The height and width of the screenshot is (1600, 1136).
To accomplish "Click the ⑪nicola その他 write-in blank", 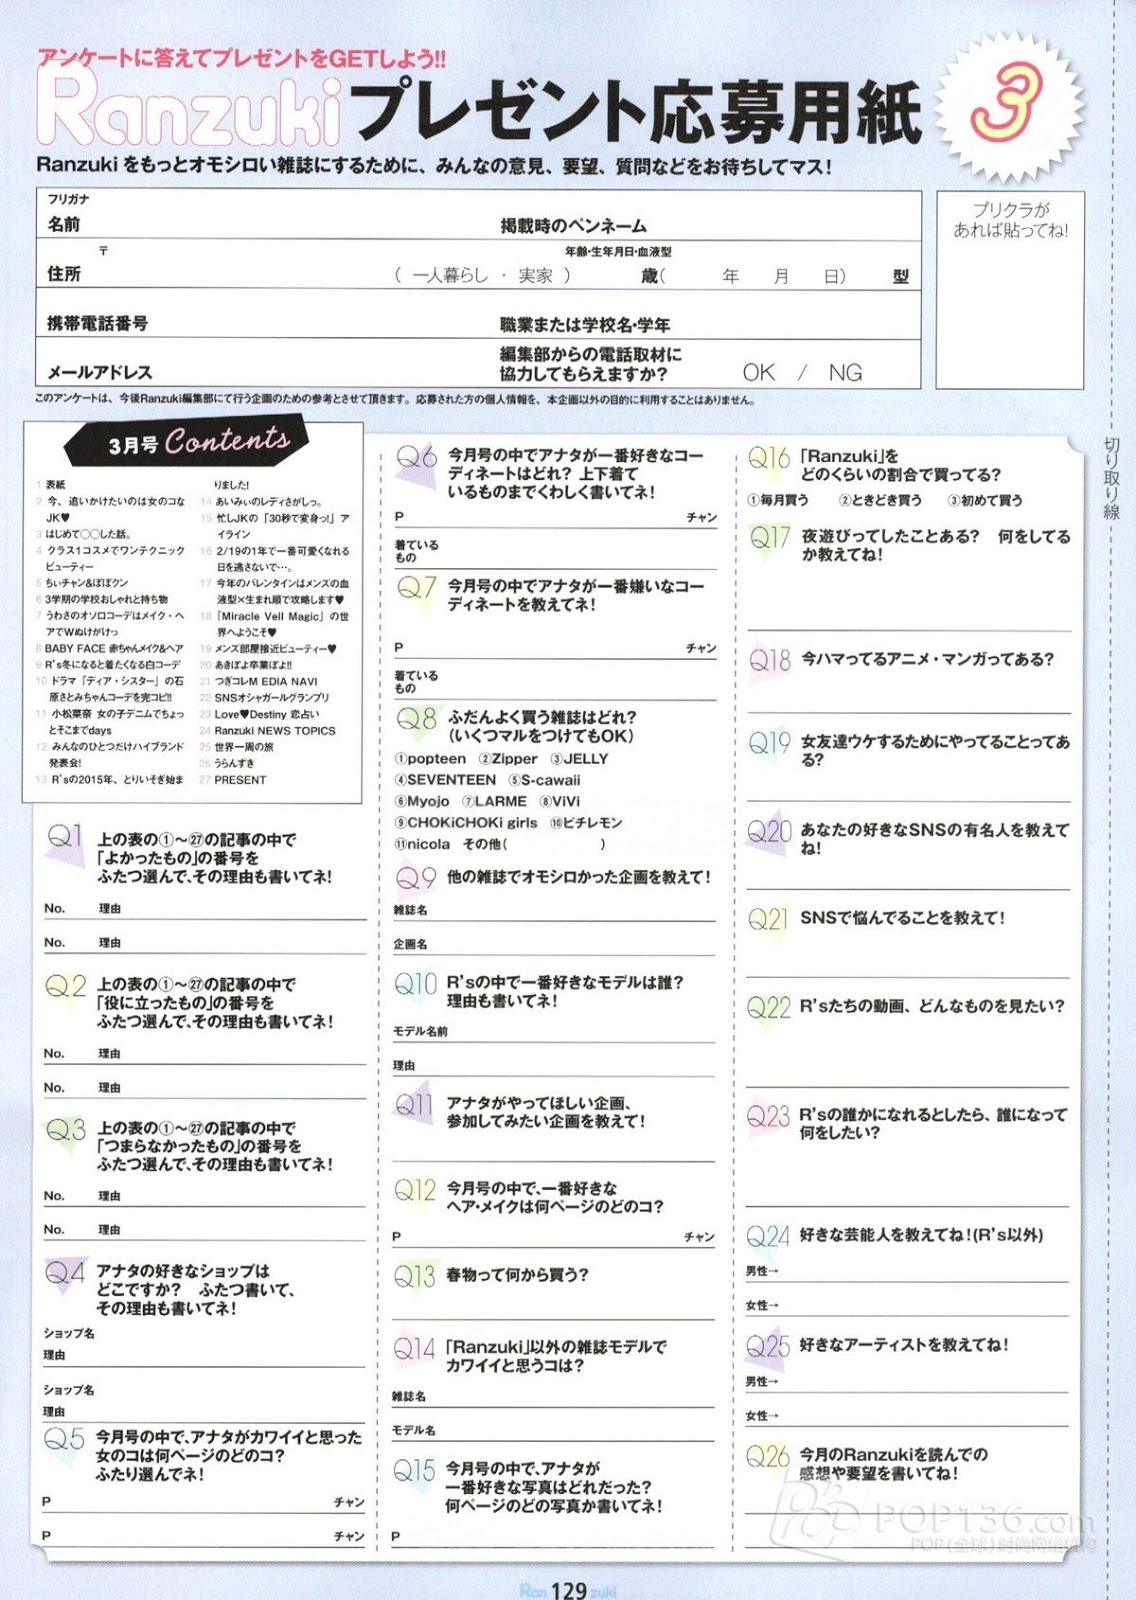I will tap(555, 845).
